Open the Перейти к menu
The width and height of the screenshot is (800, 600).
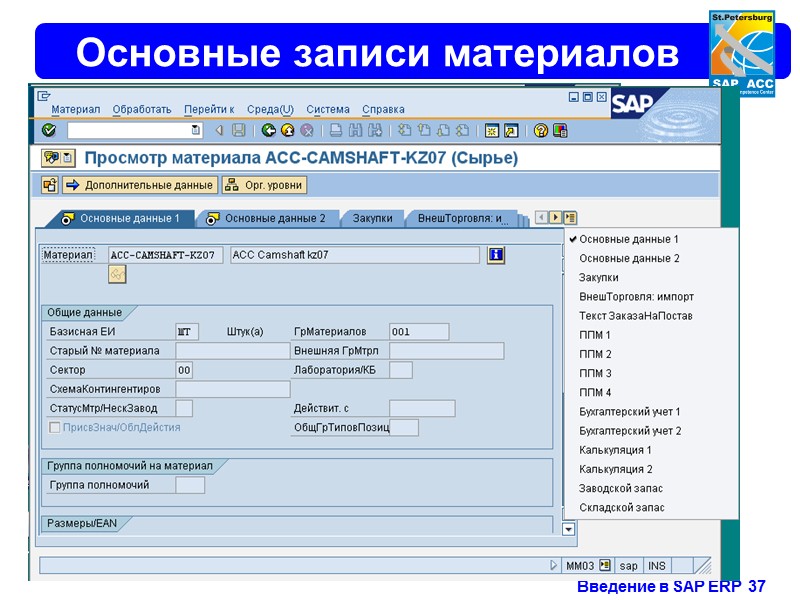point(209,109)
